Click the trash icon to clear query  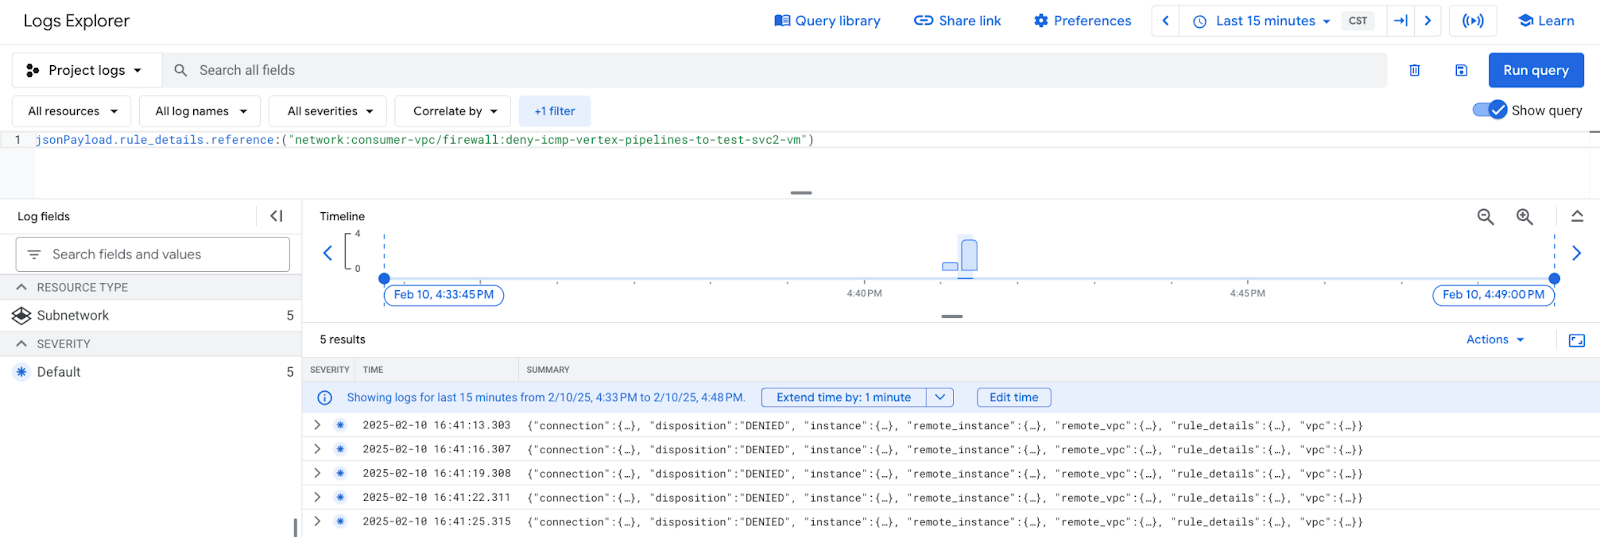pyautogui.click(x=1414, y=70)
